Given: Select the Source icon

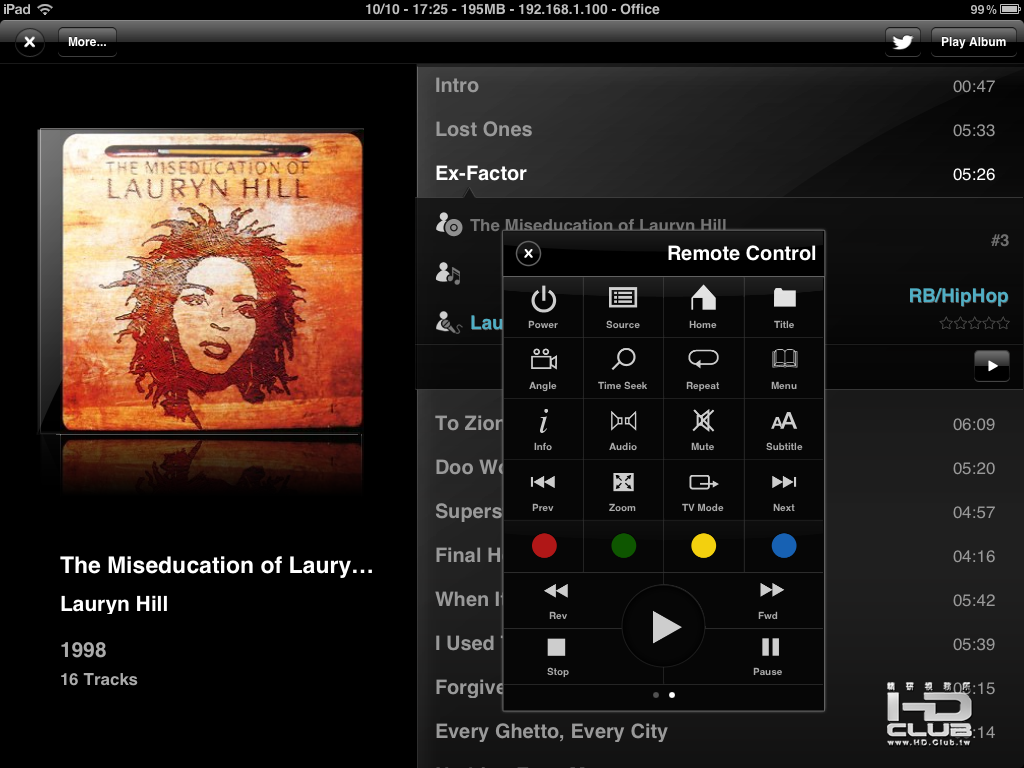Looking at the screenshot, I should click(x=623, y=308).
